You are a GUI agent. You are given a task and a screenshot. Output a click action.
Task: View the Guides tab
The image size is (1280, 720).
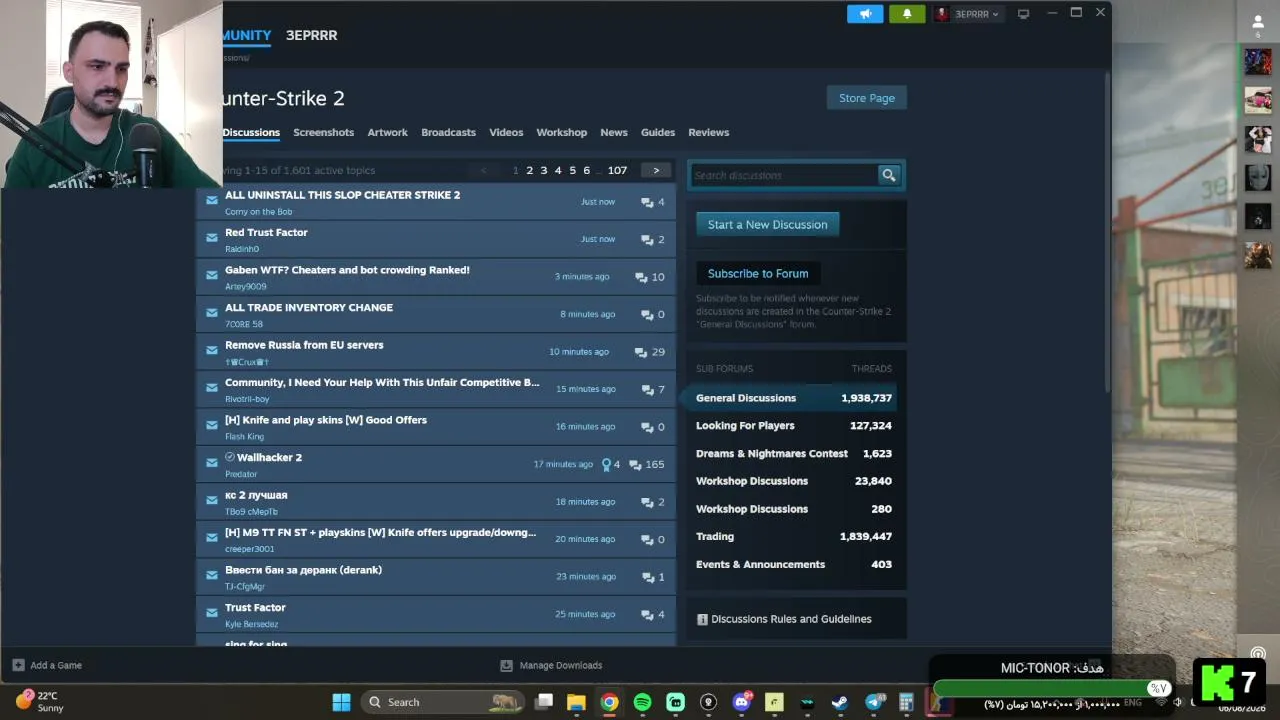coord(658,132)
